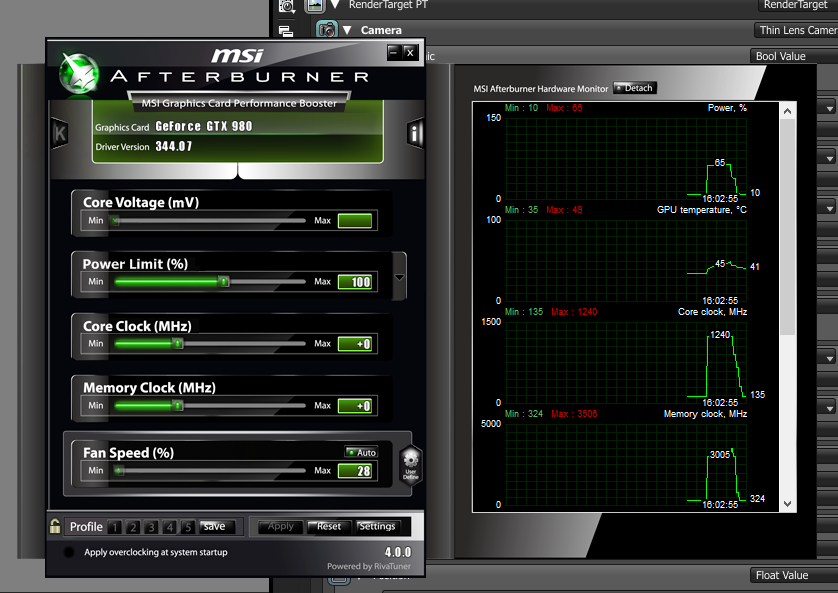The image size is (838, 593).
Task: Click the Fan Speed value field showing 28
Action: point(355,471)
